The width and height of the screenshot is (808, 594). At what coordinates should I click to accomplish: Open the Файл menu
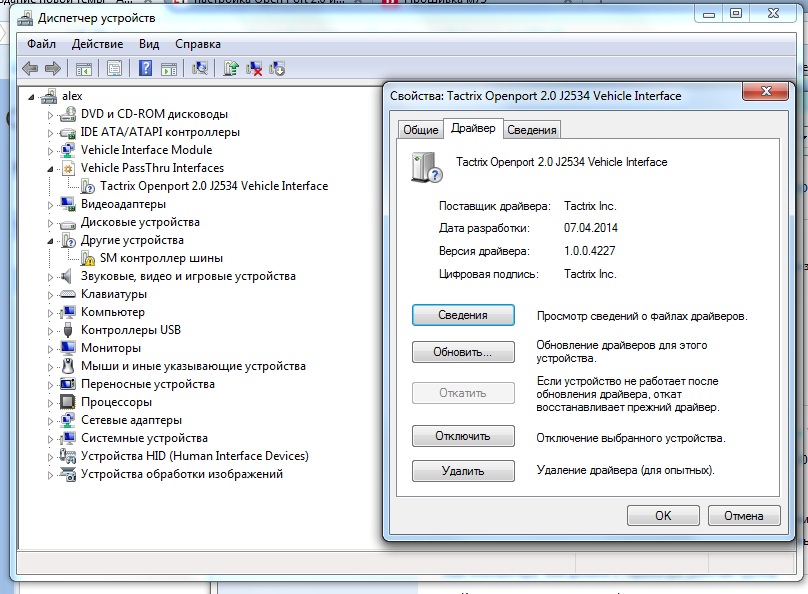(41, 44)
